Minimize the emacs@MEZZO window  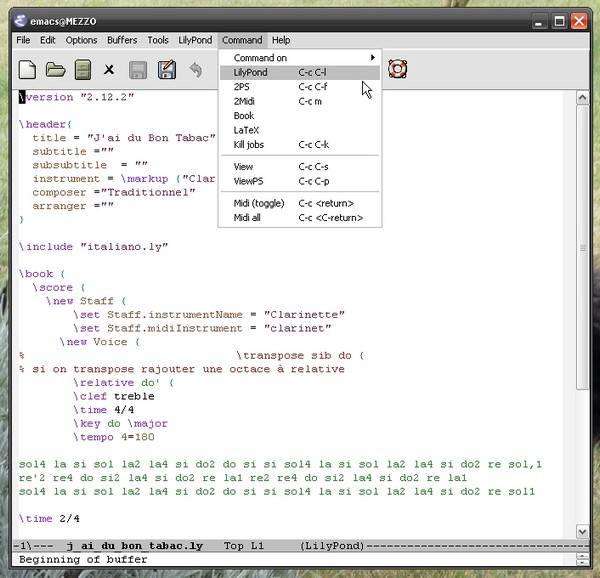click(539, 21)
